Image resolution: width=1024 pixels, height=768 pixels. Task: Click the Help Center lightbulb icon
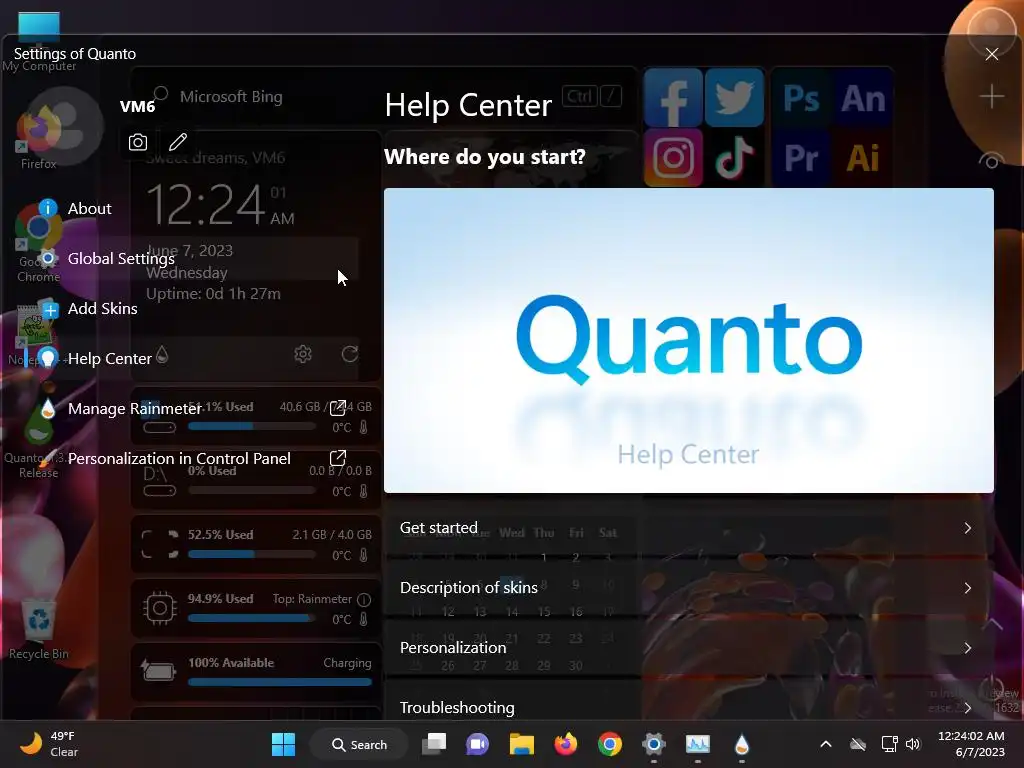coord(48,358)
